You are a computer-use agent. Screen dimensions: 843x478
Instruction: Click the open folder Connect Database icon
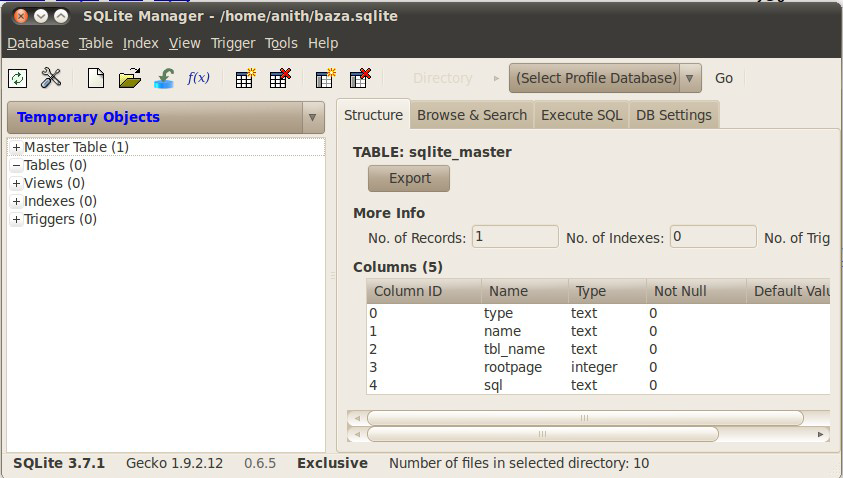point(130,78)
